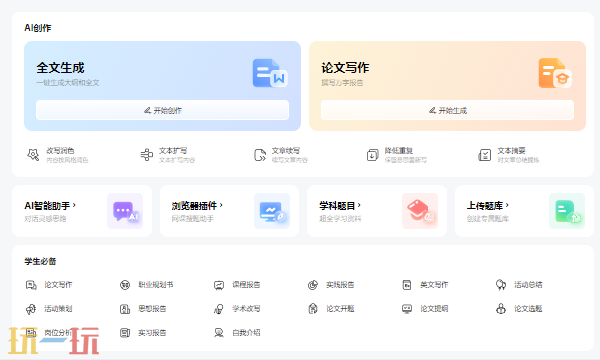Select the 实践报告 icon
Image resolution: width=600 pixels, height=360 pixels.
tap(313, 285)
